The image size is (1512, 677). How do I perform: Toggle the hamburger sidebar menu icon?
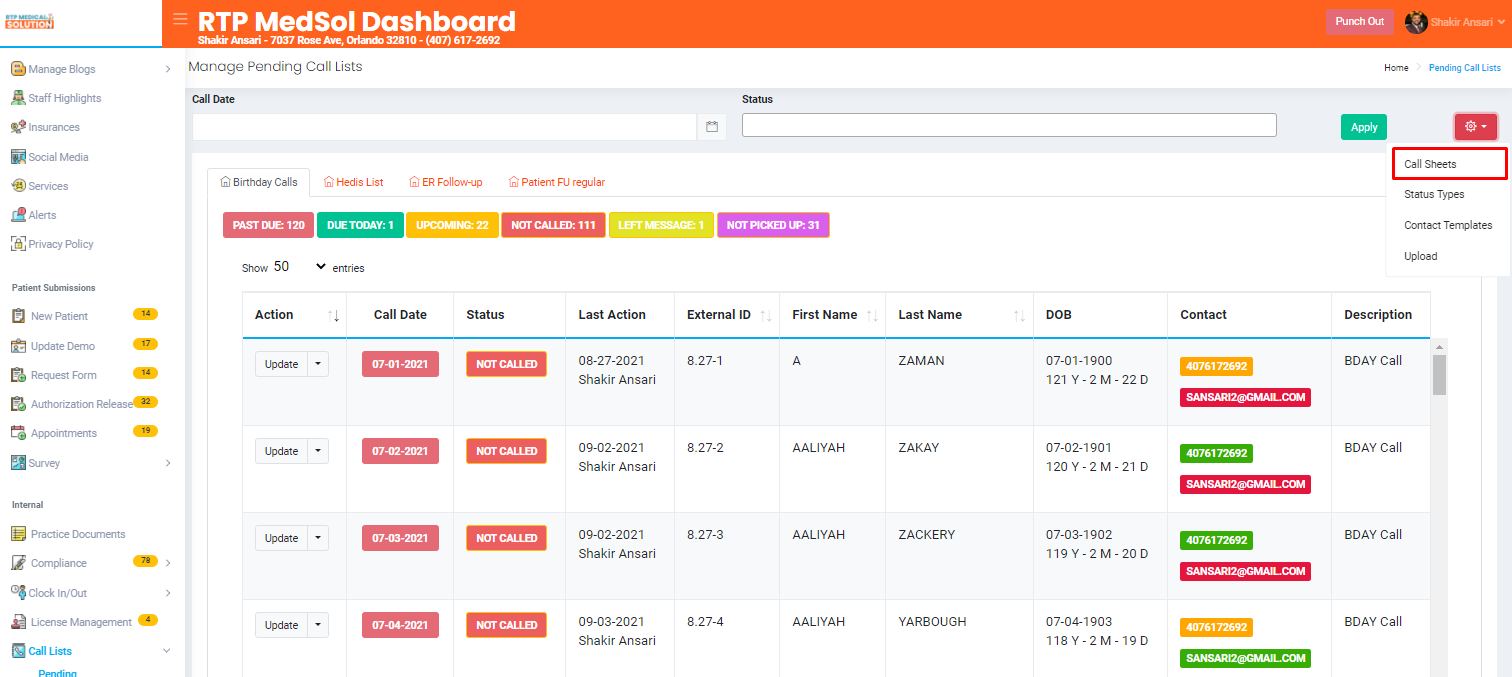pos(180,18)
